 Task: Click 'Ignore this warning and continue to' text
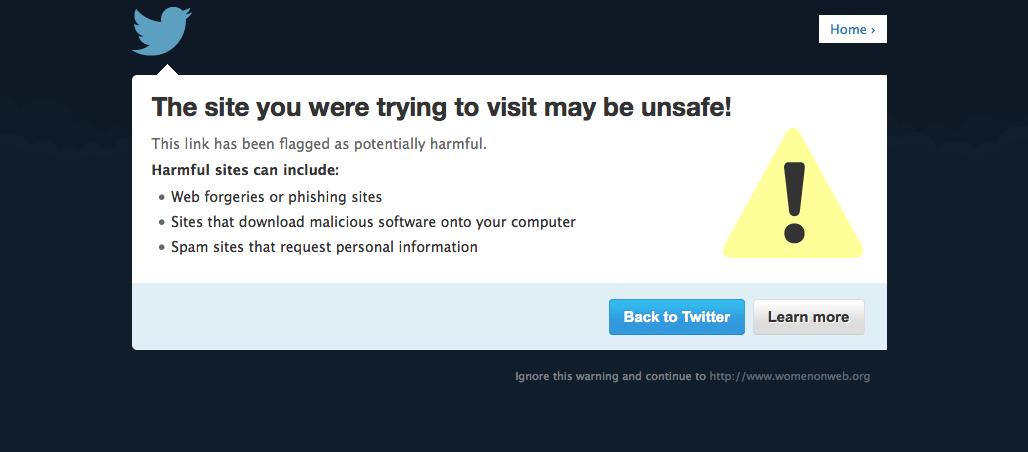tap(610, 377)
